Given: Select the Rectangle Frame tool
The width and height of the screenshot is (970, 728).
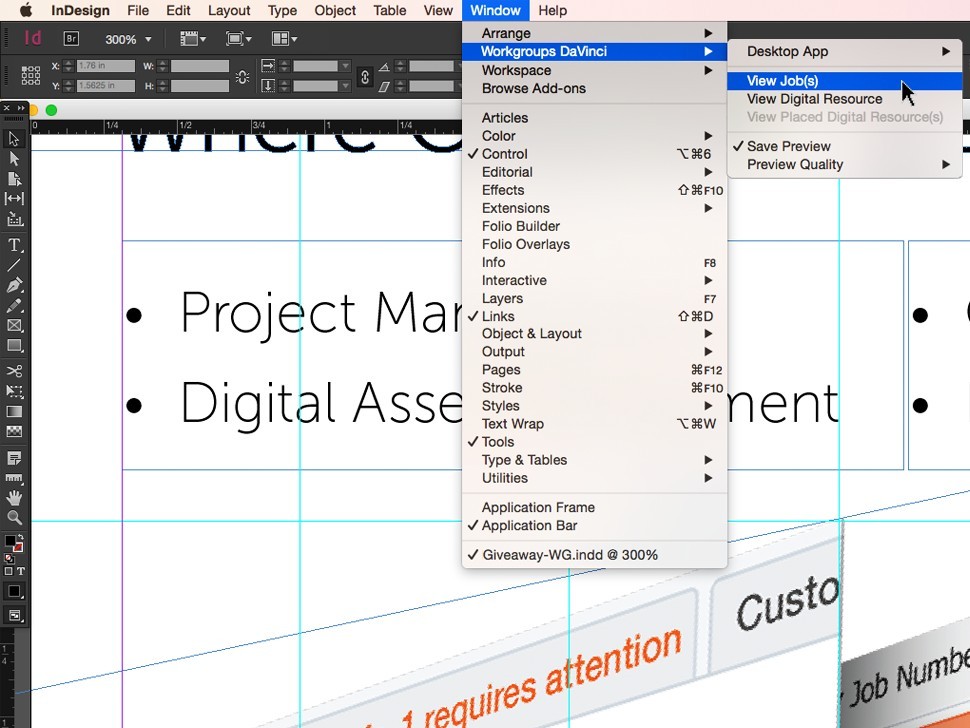Looking at the screenshot, I should point(14,325).
